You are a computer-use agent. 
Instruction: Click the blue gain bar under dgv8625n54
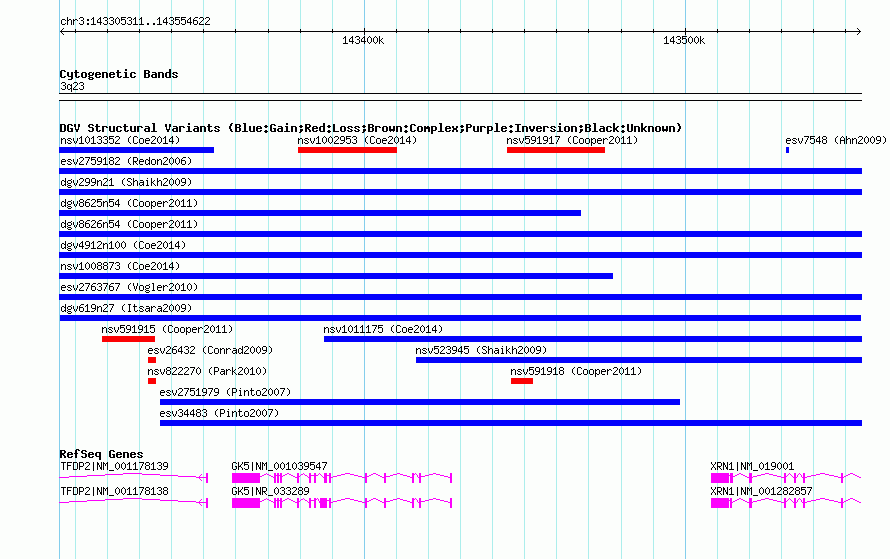click(x=320, y=213)
